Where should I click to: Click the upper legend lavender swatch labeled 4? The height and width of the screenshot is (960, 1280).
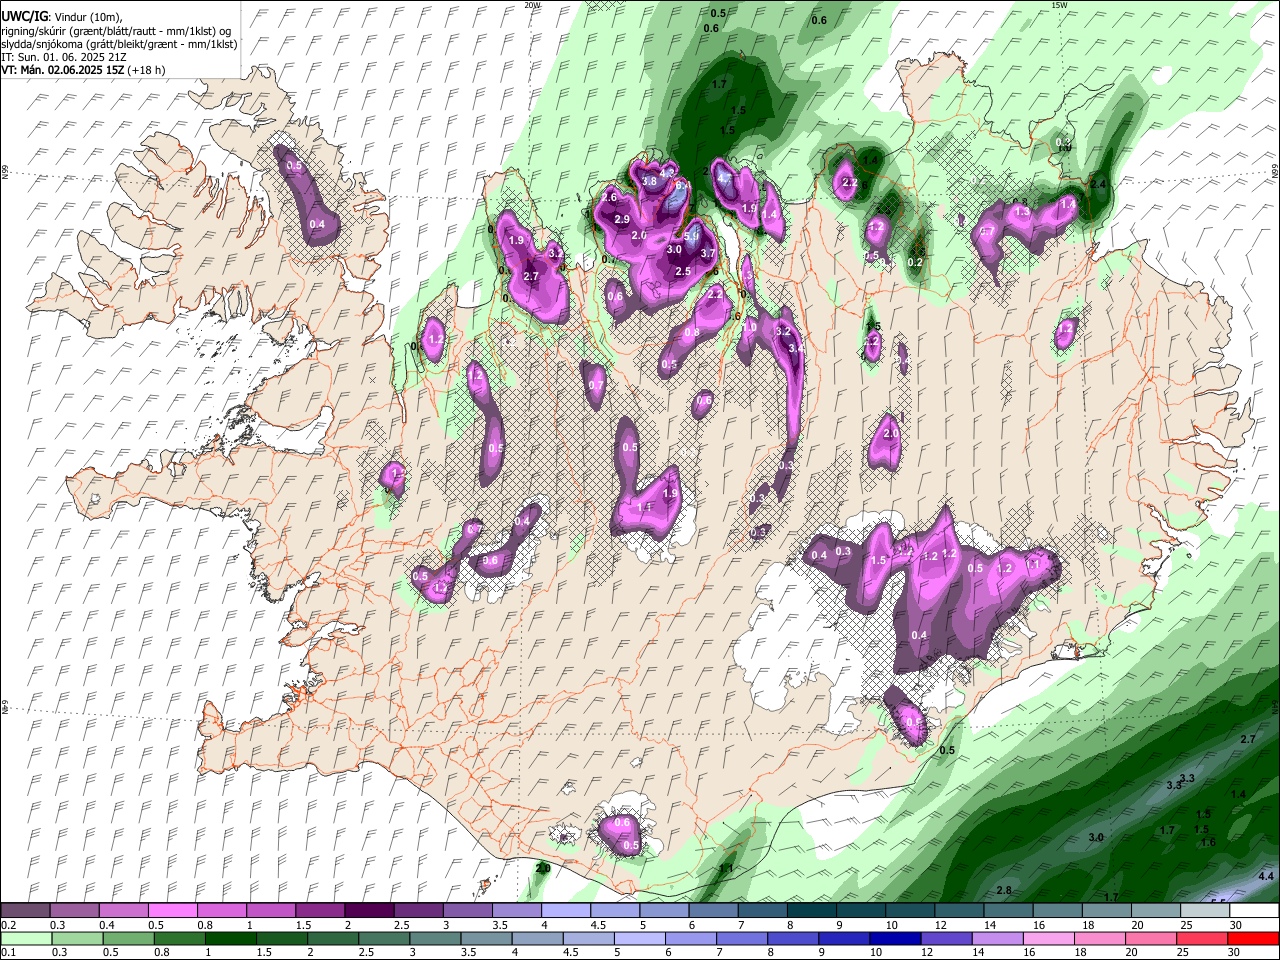(x=564, y=911)
